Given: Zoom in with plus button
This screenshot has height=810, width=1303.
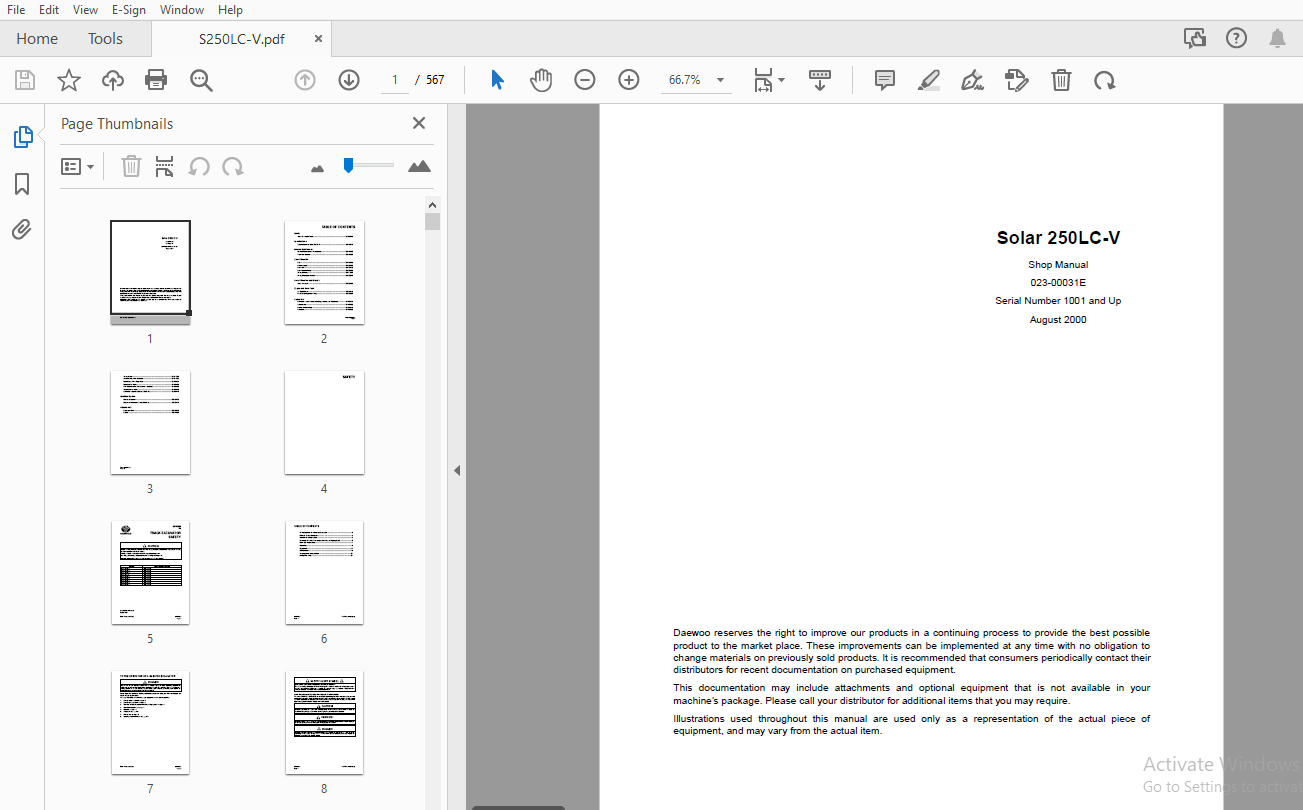Looking at the screenshot, I should click(629, 80).
